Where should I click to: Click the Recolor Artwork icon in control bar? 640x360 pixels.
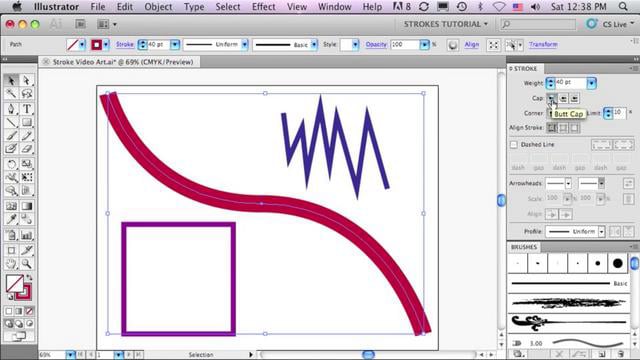[x=452, y=45]
